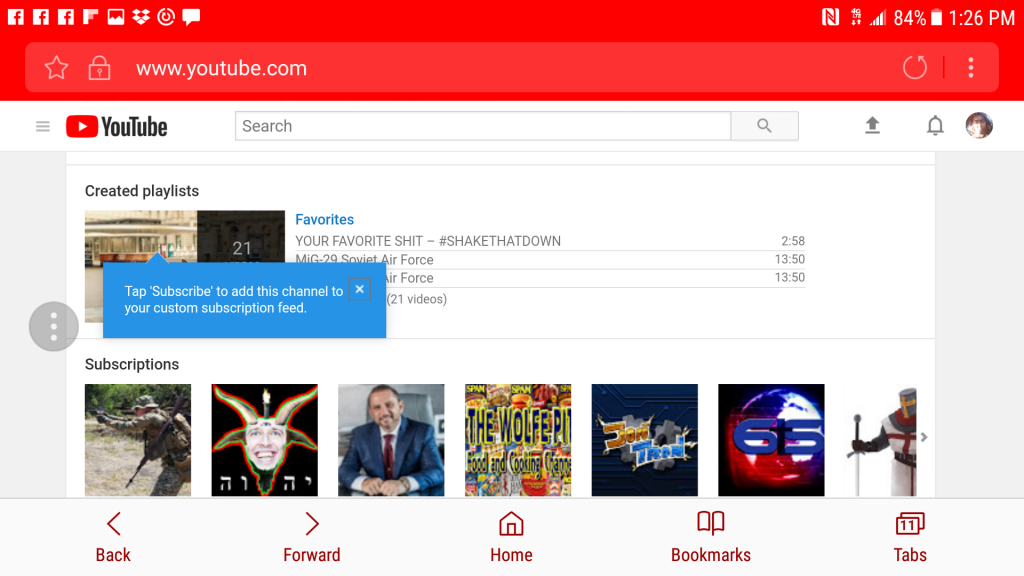
Task: Open Favorites playlist thumbnail
Action: click(185, 236)
